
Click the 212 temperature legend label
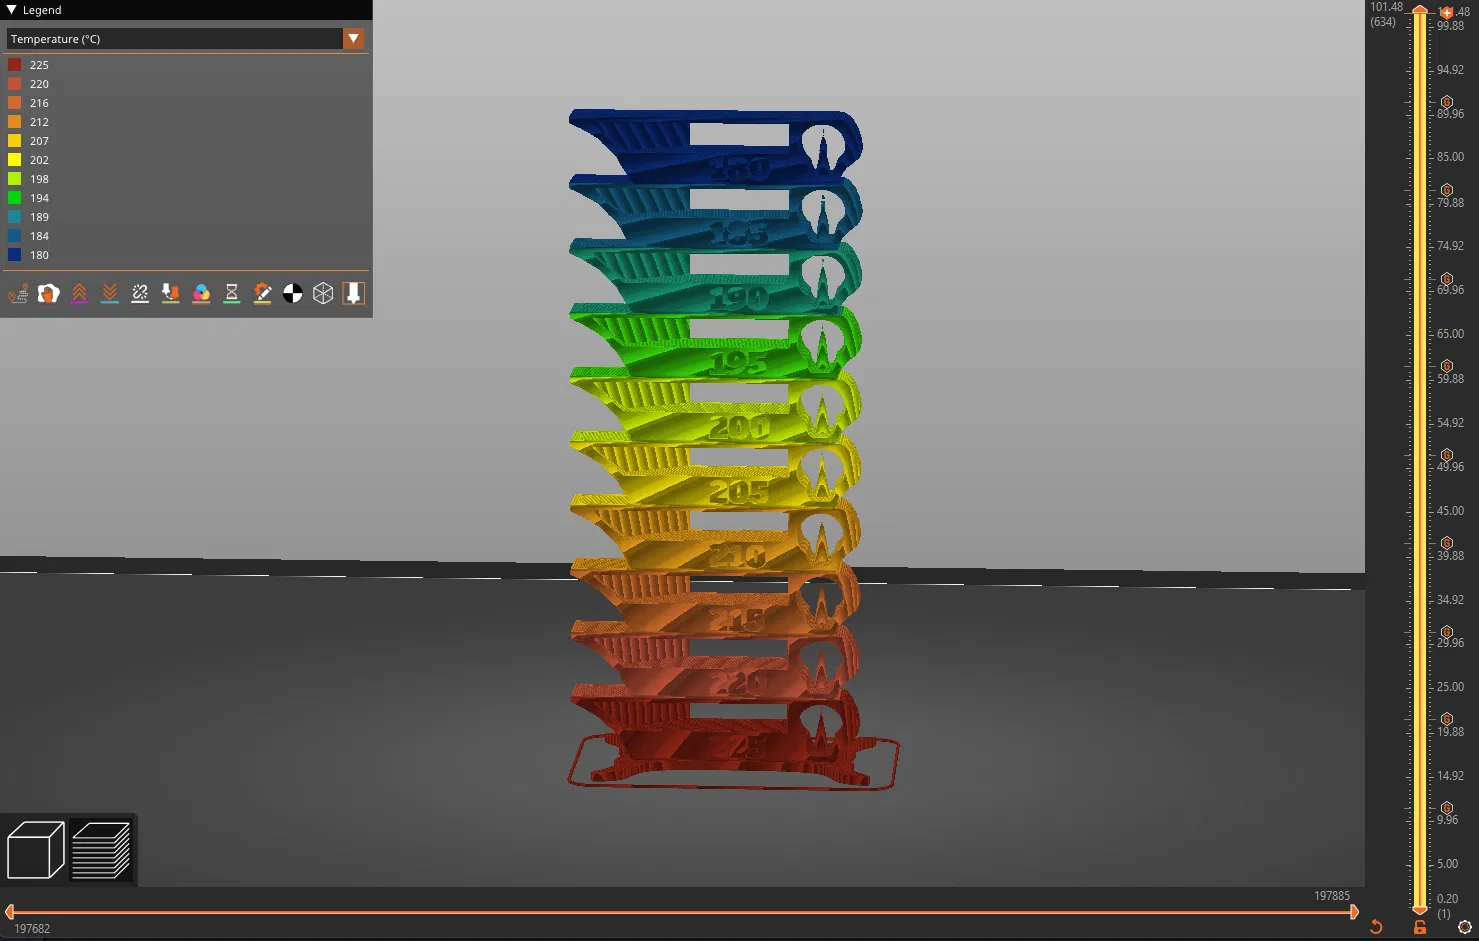point(39,122)
